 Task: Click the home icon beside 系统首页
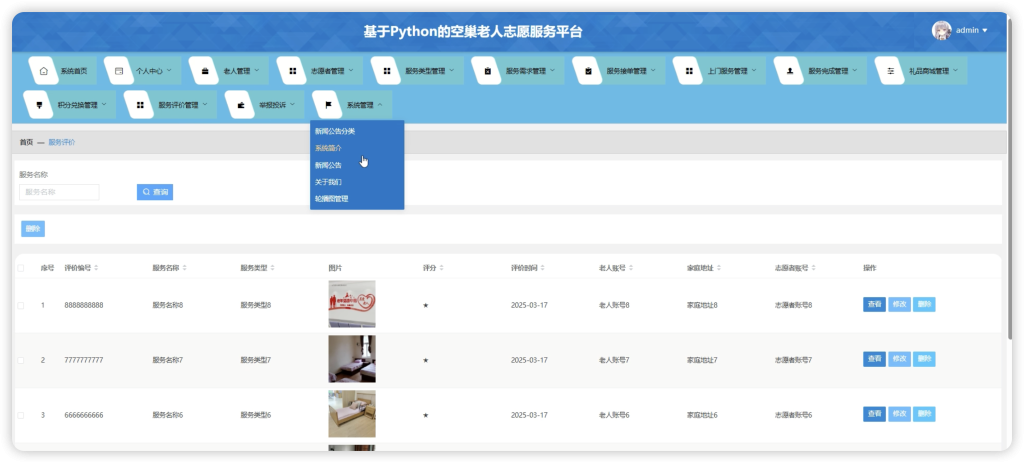pyautogui.click(x=44, y=71)
